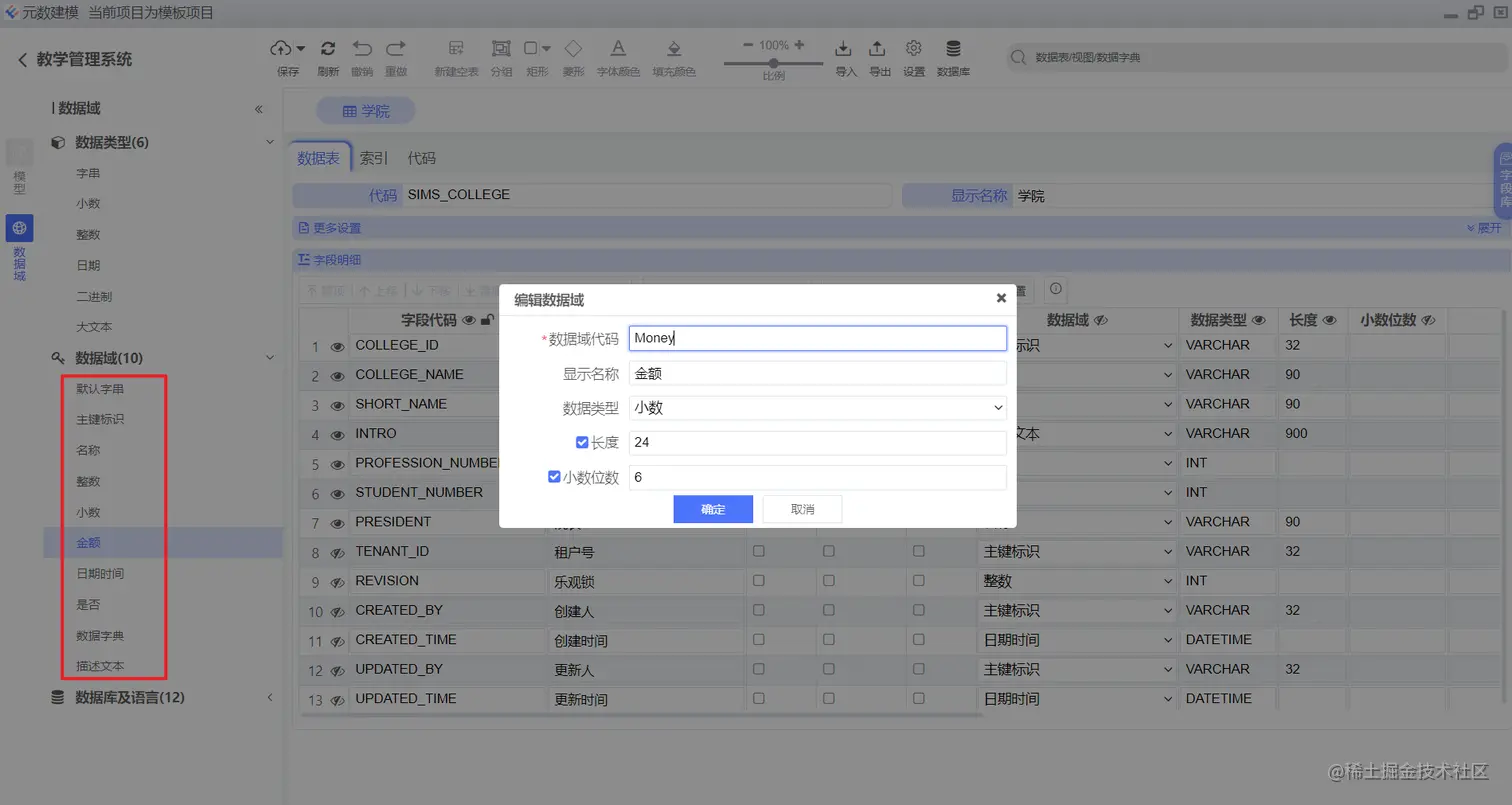The width and height of the screenshot is (1512, 805).
Task: Open the 字体颜色 font color tool
Action: 618,48
